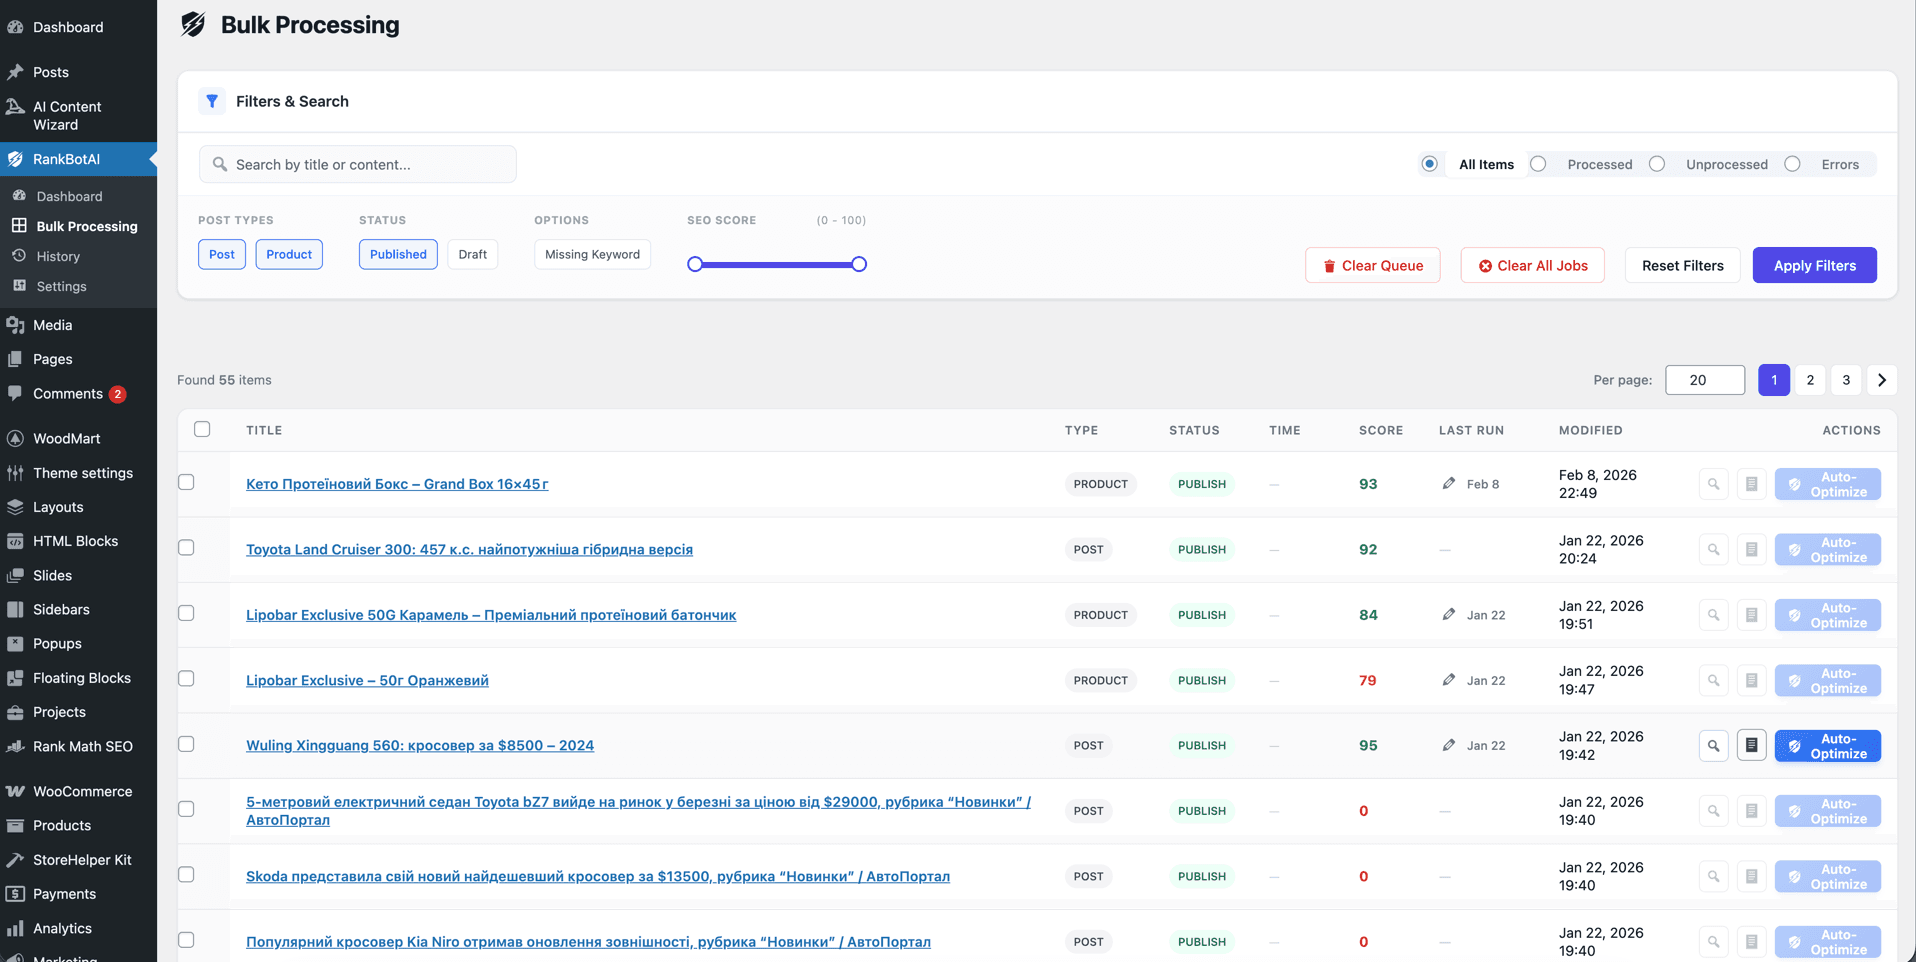
Task: Open the Toyota Land Cruiser 300 post link
Action: pos(468,549)
